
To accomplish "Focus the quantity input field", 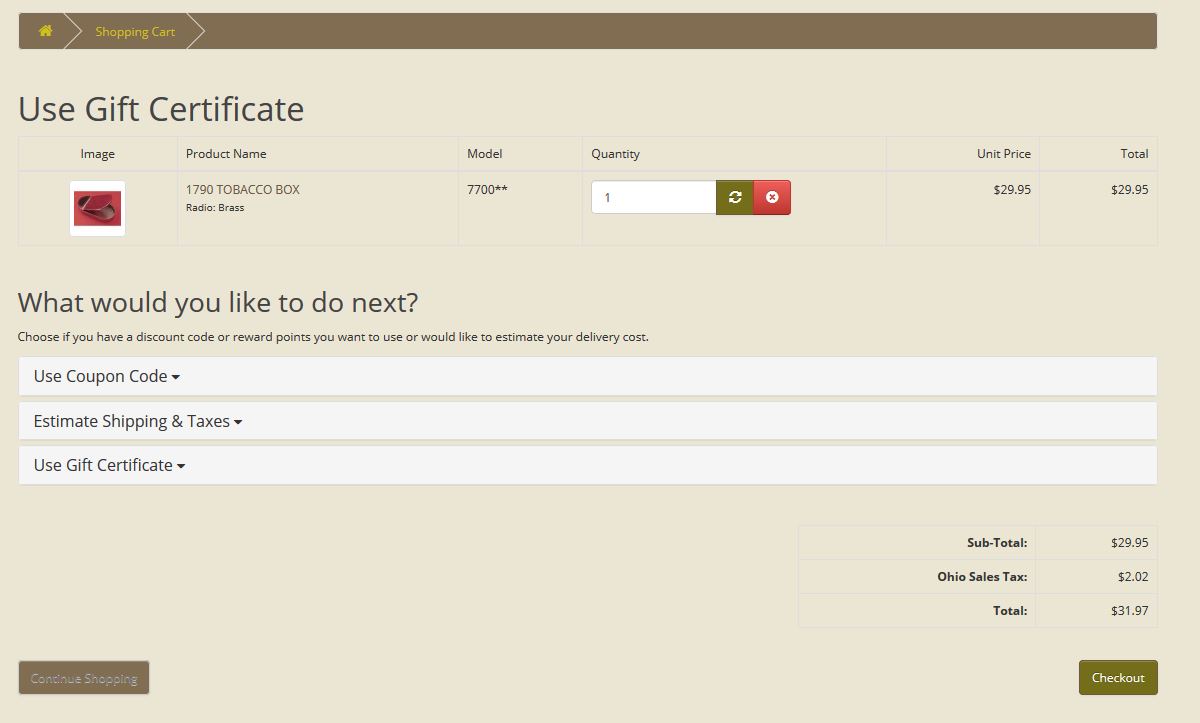I will [653, 197].
